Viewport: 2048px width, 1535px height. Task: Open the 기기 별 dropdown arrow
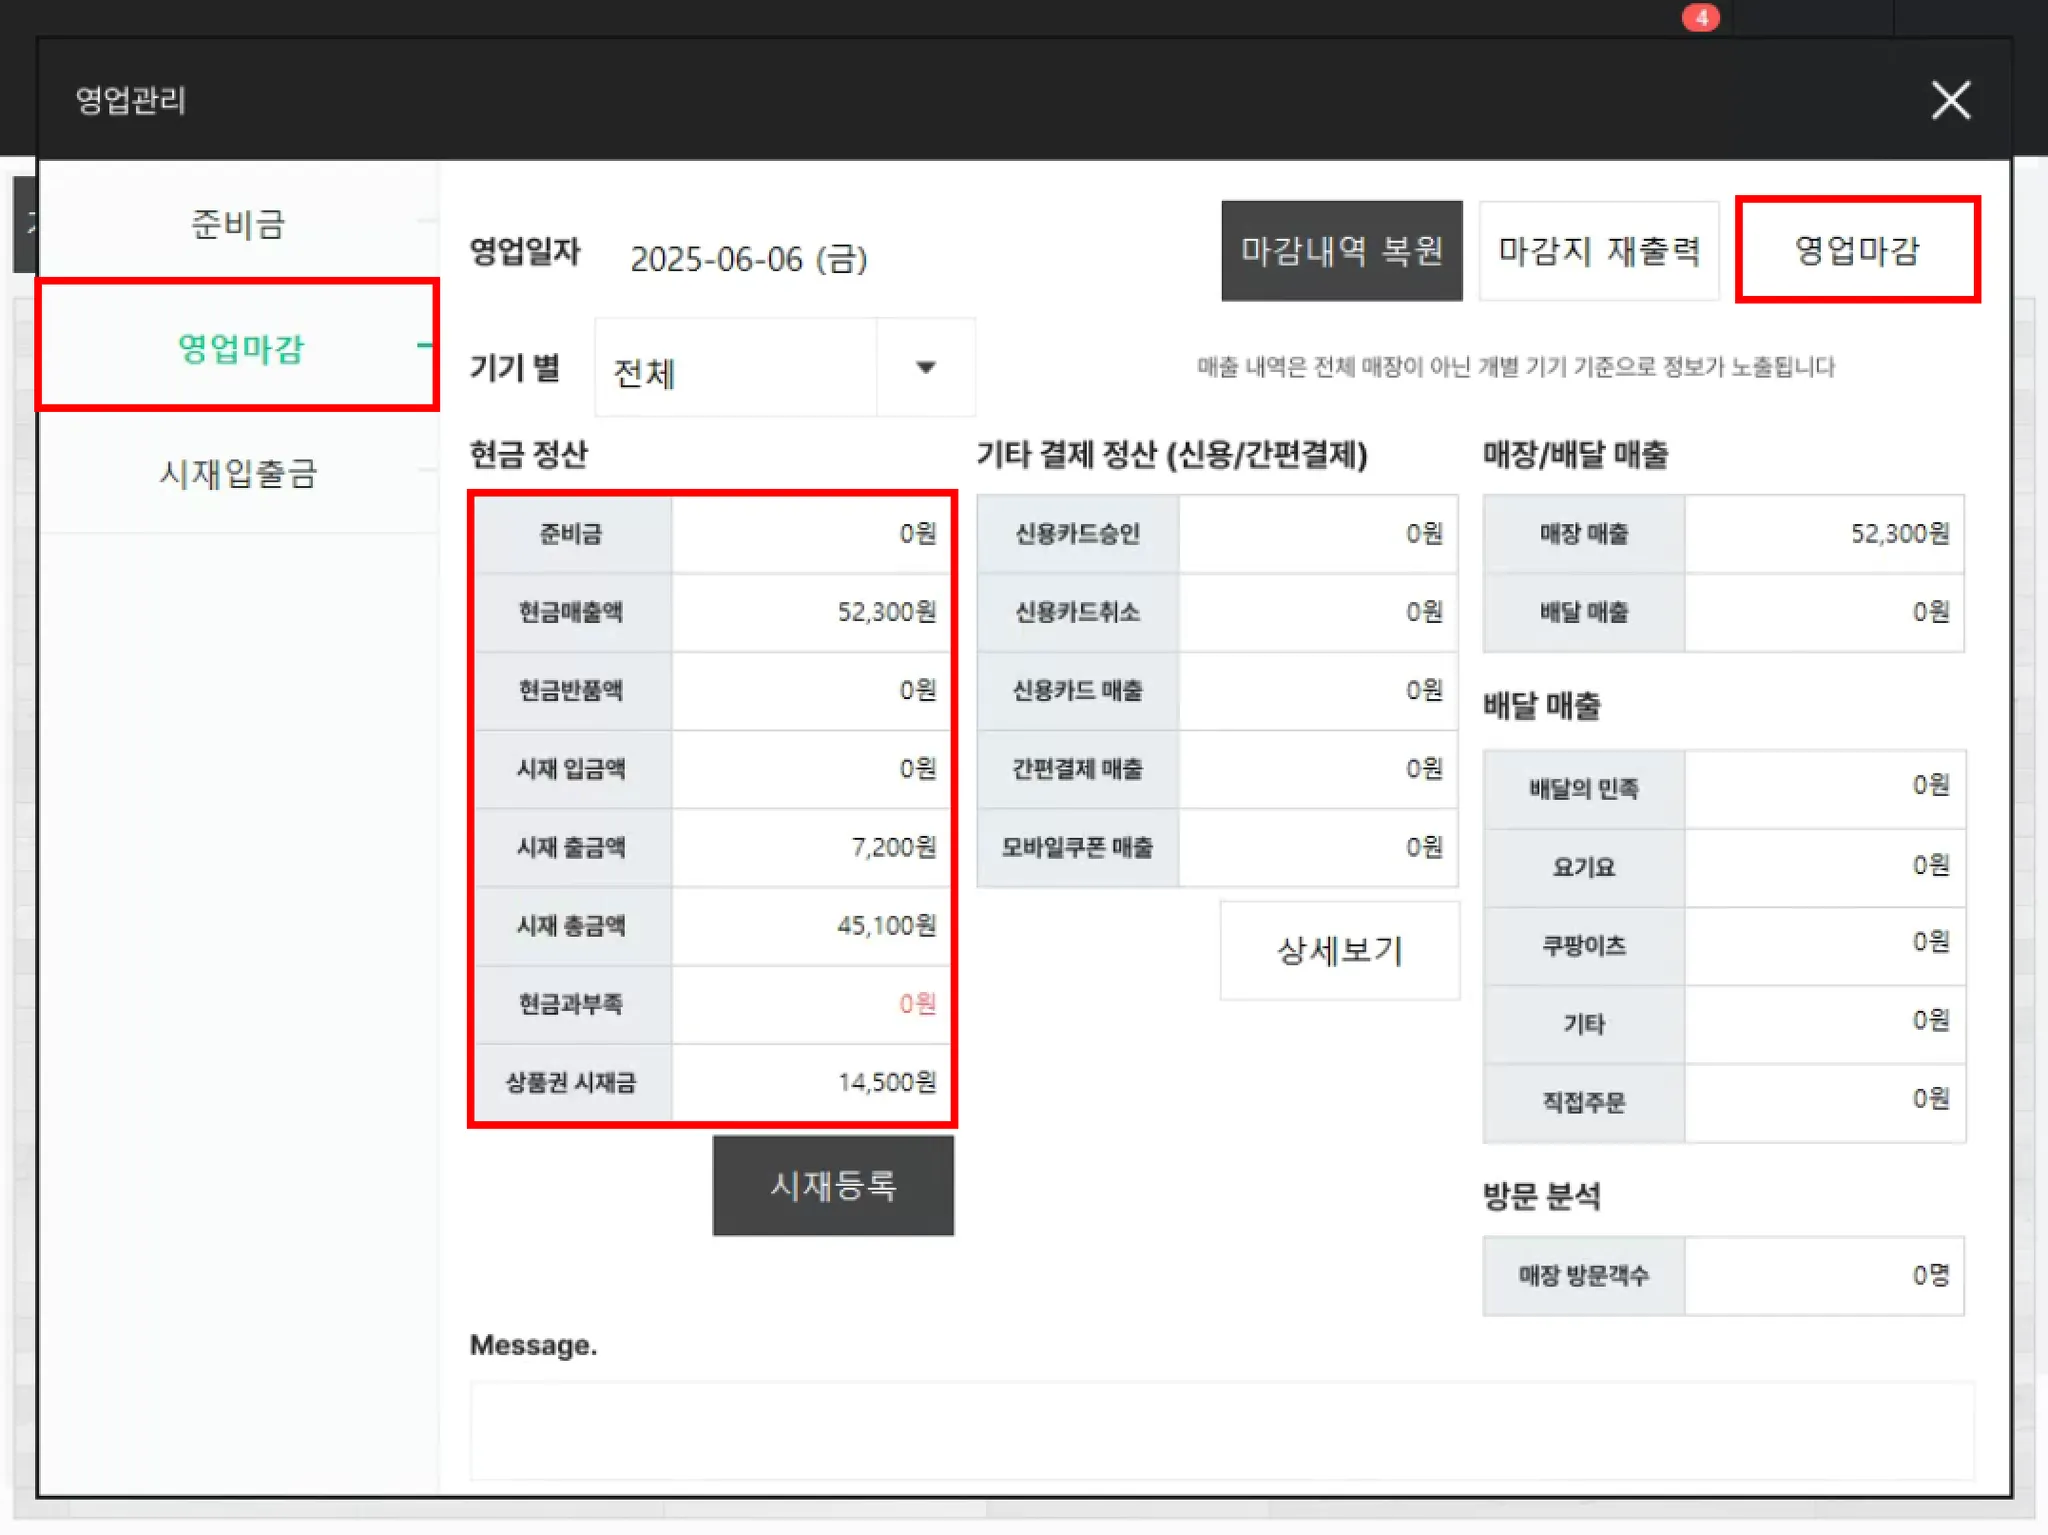(x=926, y=368)
